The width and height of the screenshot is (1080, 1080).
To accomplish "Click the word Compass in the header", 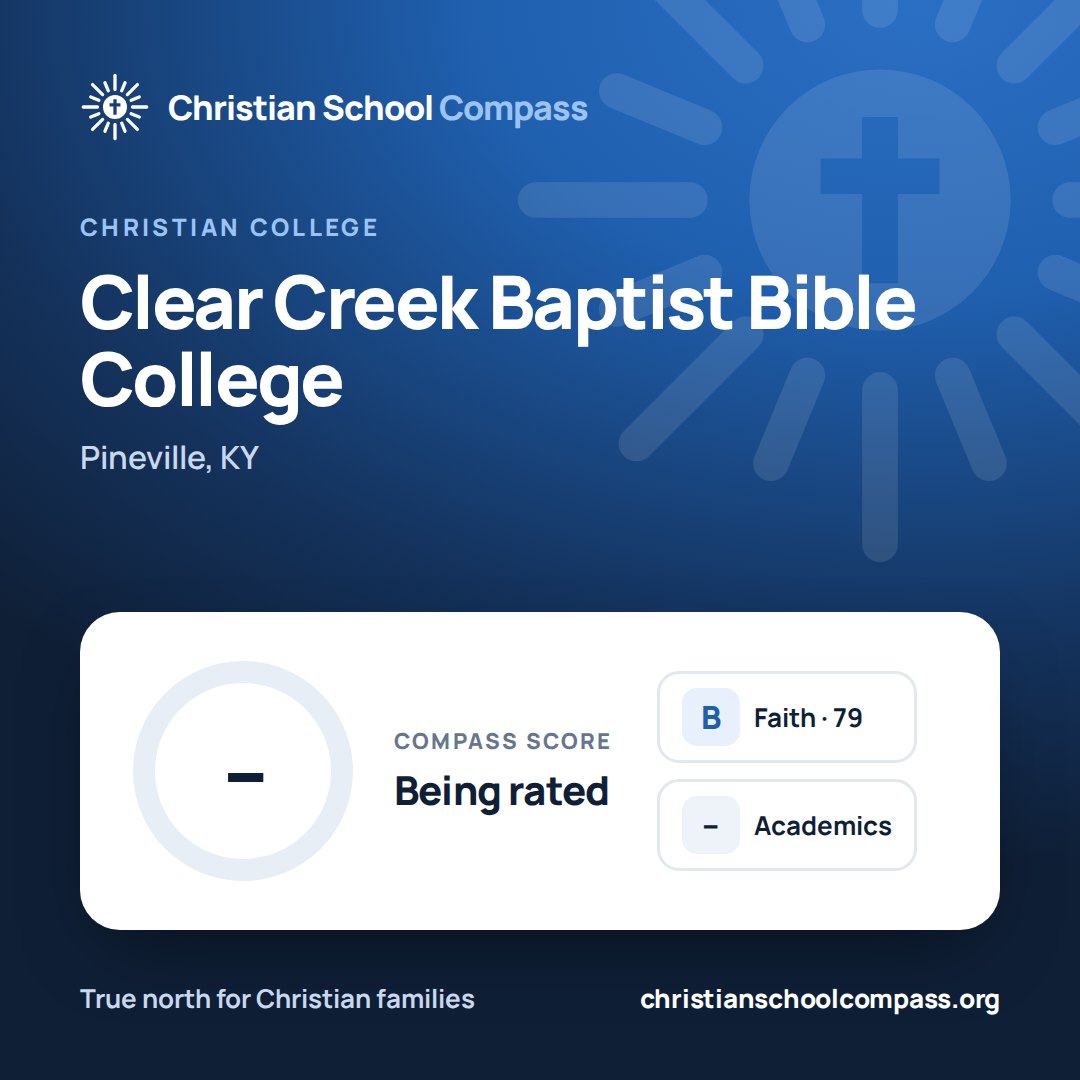I will point(514,110).
